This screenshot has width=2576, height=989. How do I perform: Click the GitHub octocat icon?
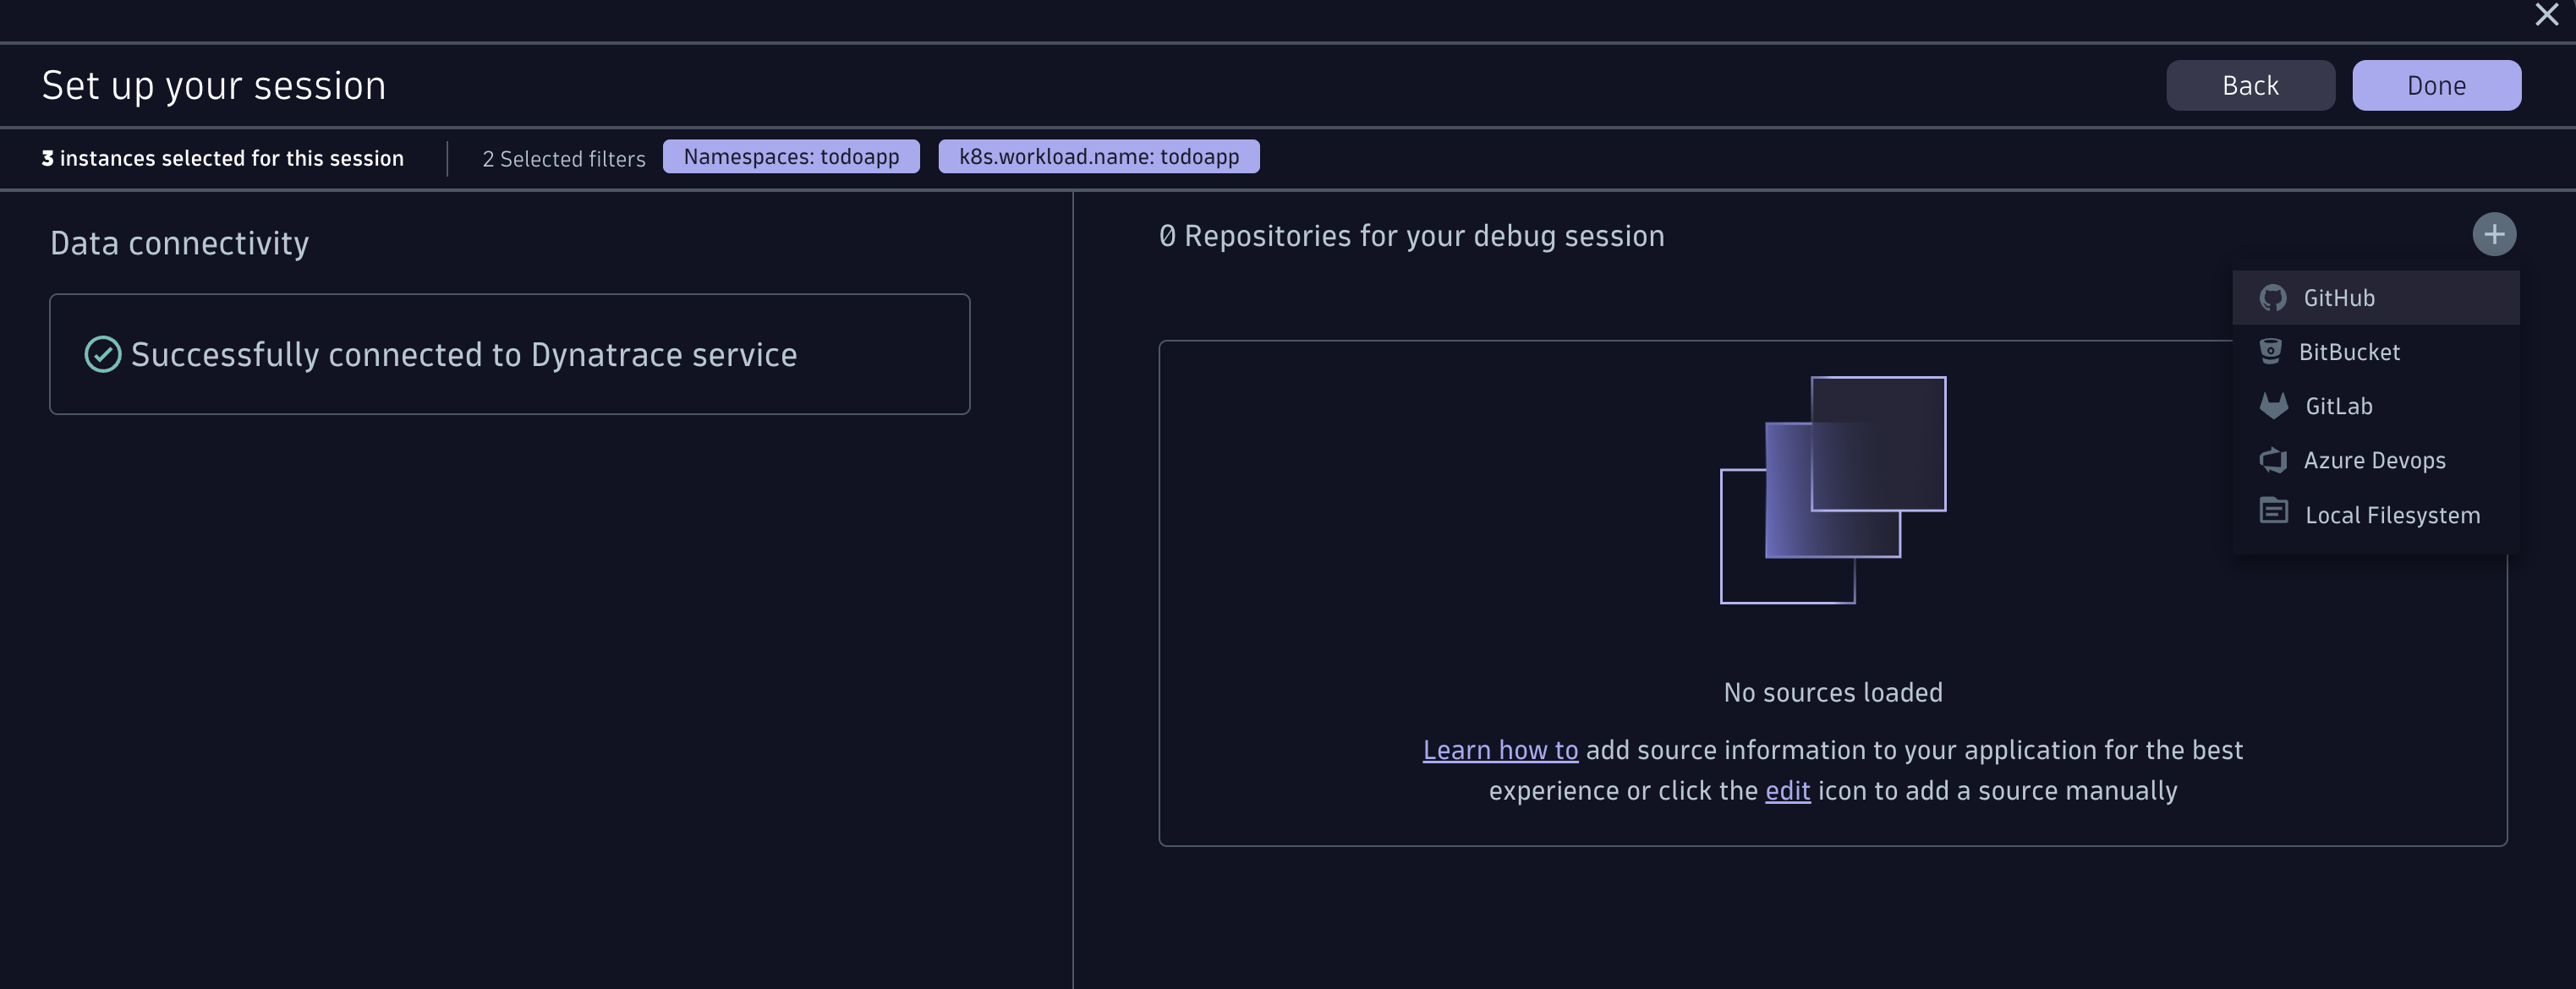[2272, 298]
